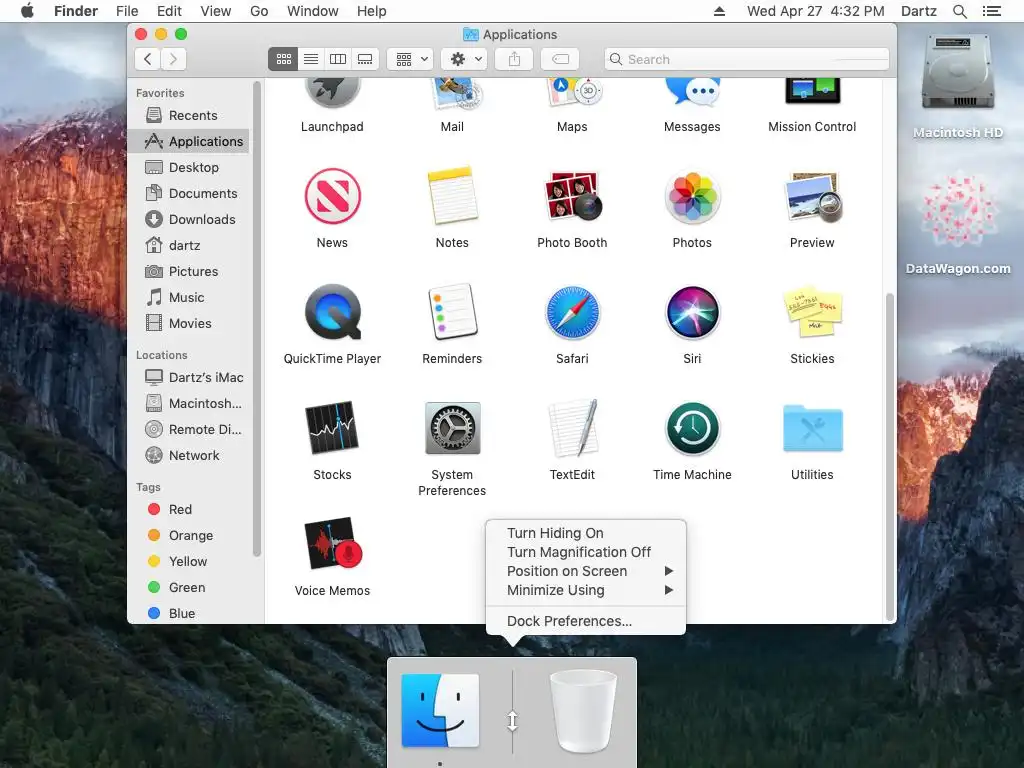Open Dock Preferences from context menu
1024x768 pixels.
pos(586,621)
